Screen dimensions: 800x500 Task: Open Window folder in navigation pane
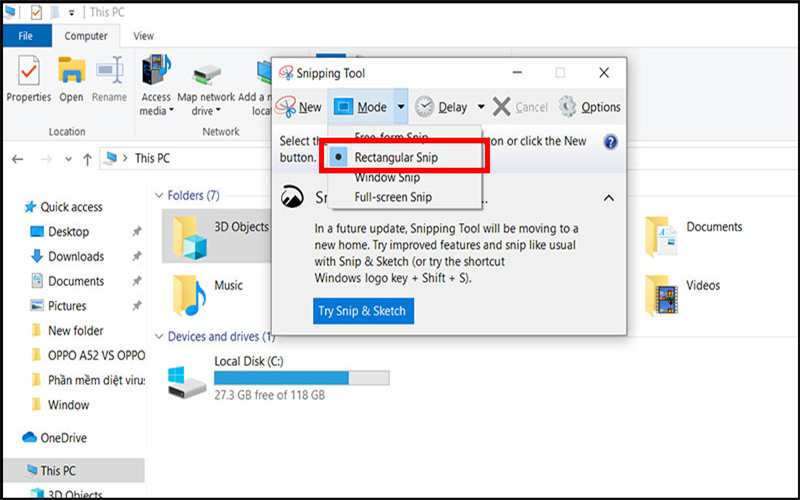(60, 405)
